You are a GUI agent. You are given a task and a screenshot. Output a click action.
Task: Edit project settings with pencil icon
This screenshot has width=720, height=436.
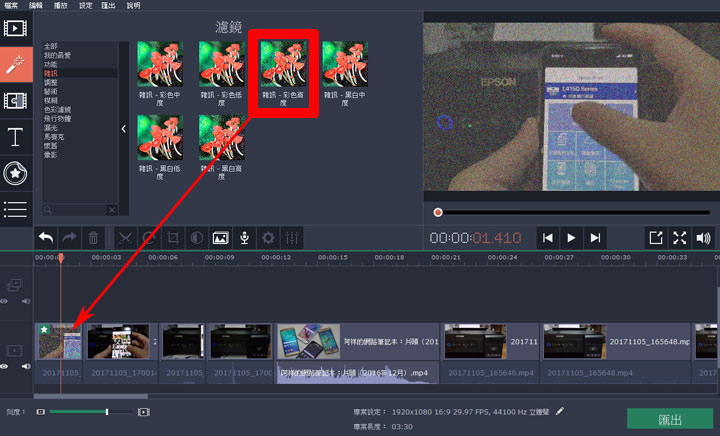coord(559,411)
